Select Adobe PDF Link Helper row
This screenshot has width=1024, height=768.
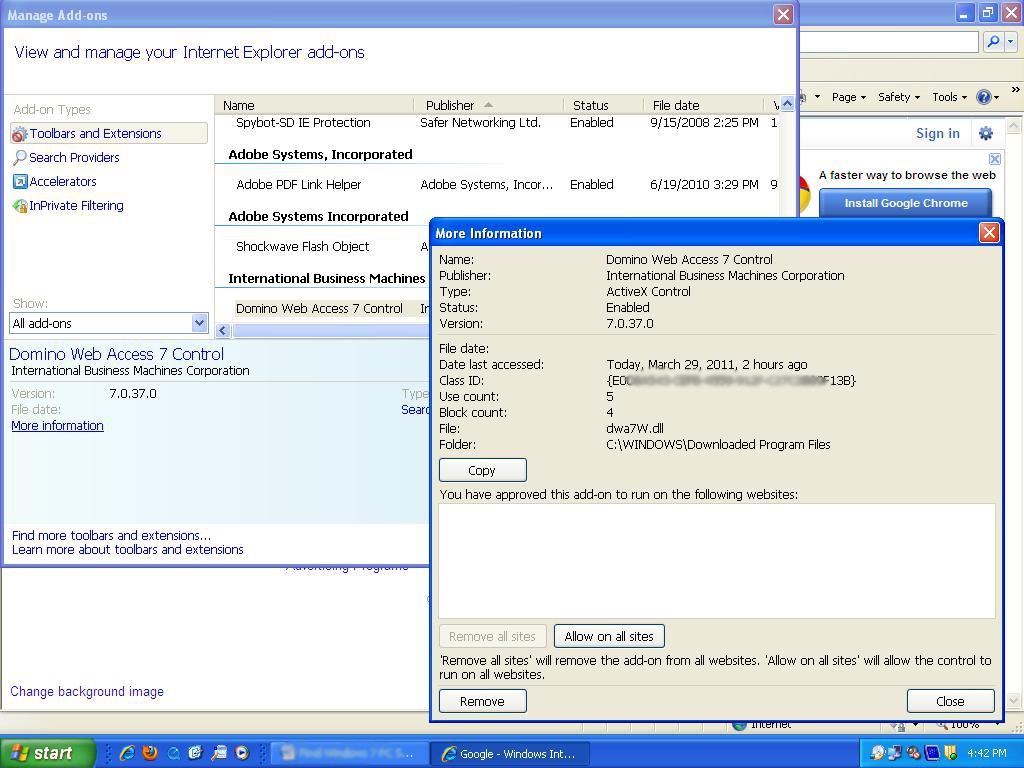point(497,185)
